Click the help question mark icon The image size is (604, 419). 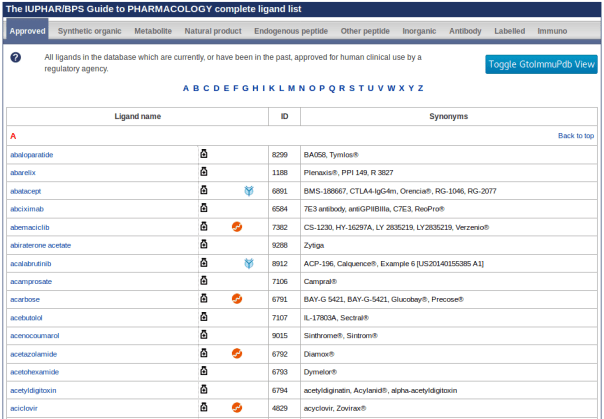(15, 57)
